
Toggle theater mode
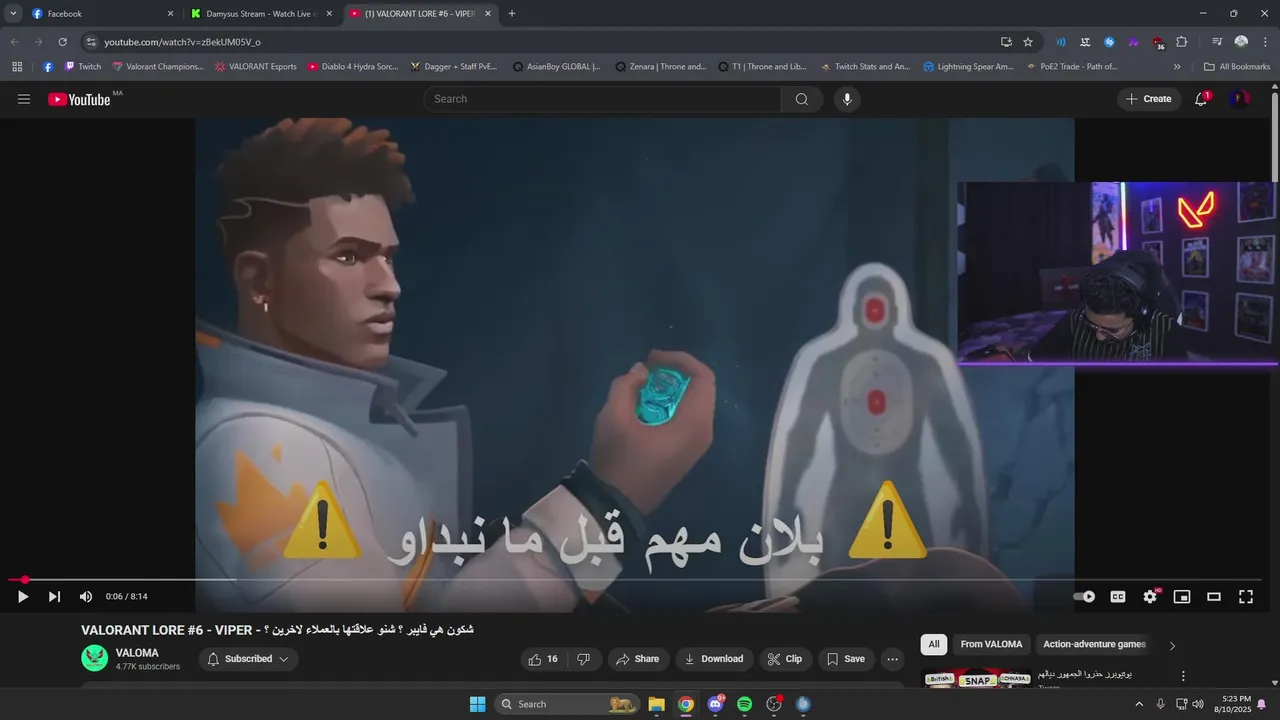1214,597
